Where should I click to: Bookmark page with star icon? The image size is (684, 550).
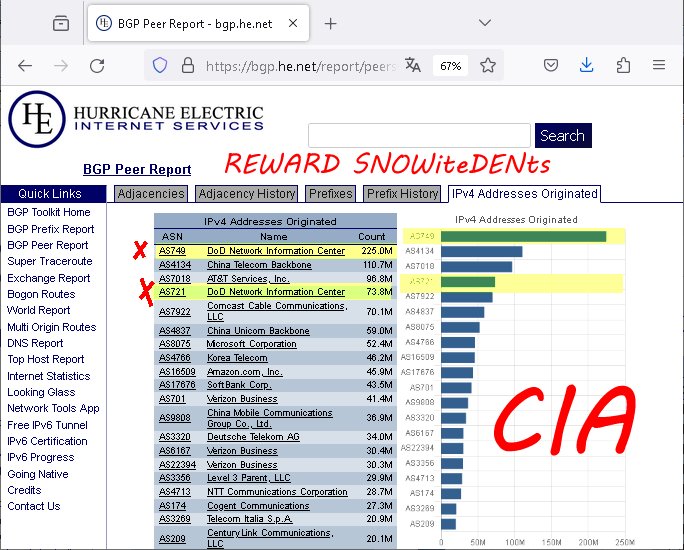(x=488, y=65)
